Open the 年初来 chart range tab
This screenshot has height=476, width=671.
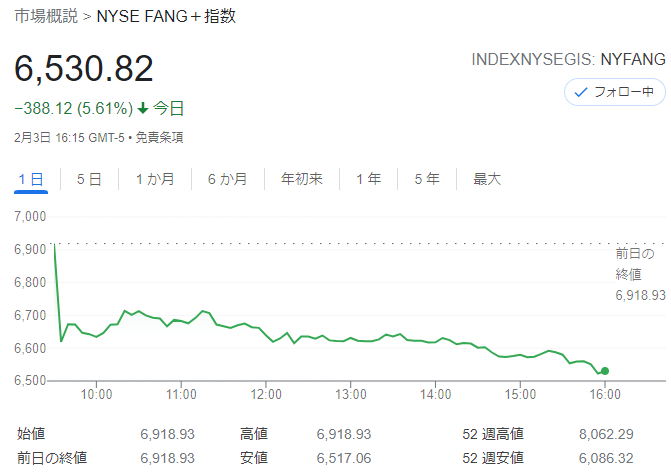coord(302,179)
